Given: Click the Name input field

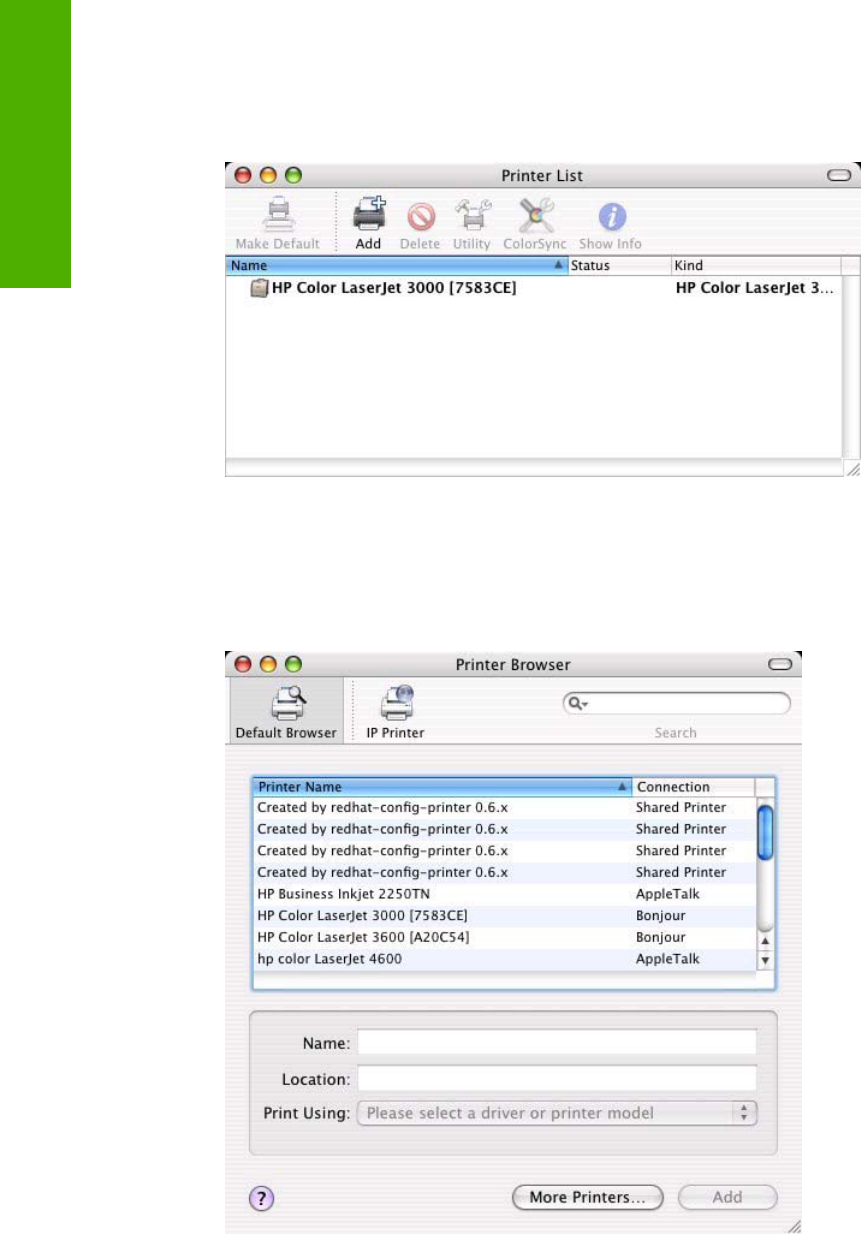Looking at the screenshot, I should 557,1043.
